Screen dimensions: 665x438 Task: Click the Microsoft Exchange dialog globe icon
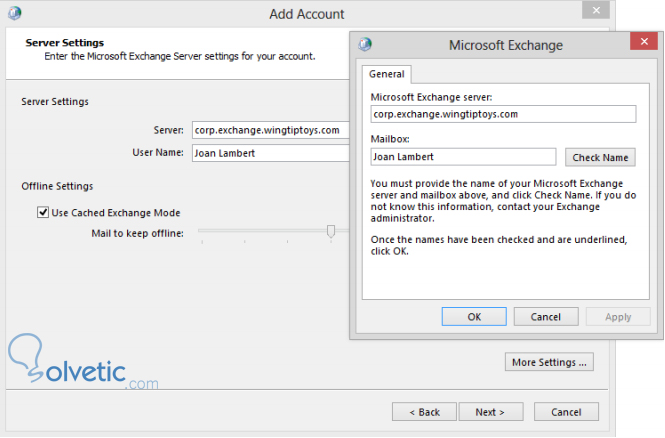pyautogui.click(x=365, y=45)
